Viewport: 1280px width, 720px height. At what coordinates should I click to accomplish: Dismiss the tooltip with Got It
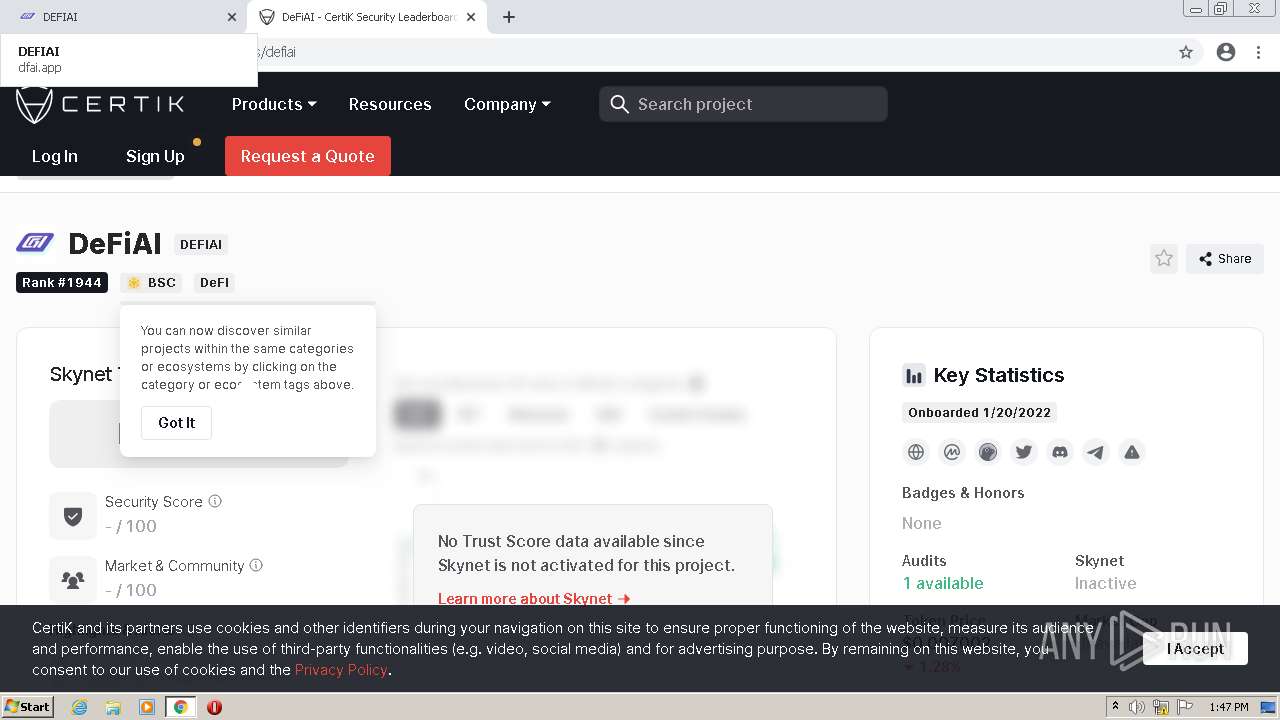[x=176, y=423]
